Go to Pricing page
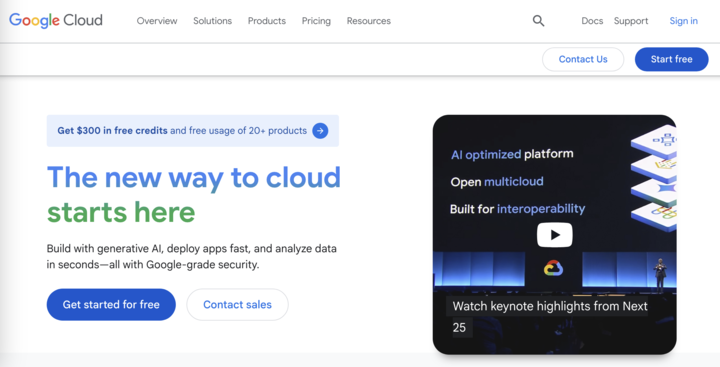Image resolution: width=720 pixels, height=367 pixels. [316, 21]
